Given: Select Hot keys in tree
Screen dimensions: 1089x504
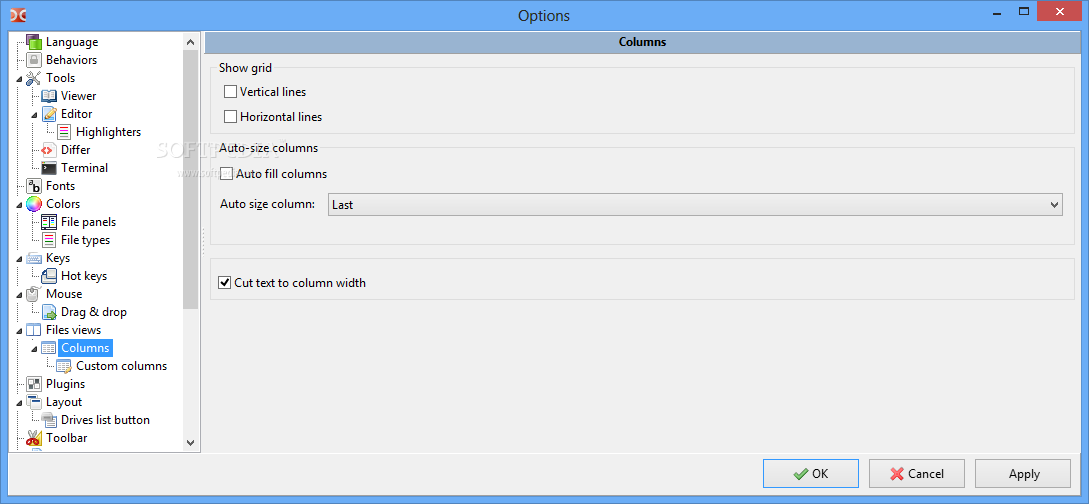Looking at the screenshot, I should (x=84, y=276).
